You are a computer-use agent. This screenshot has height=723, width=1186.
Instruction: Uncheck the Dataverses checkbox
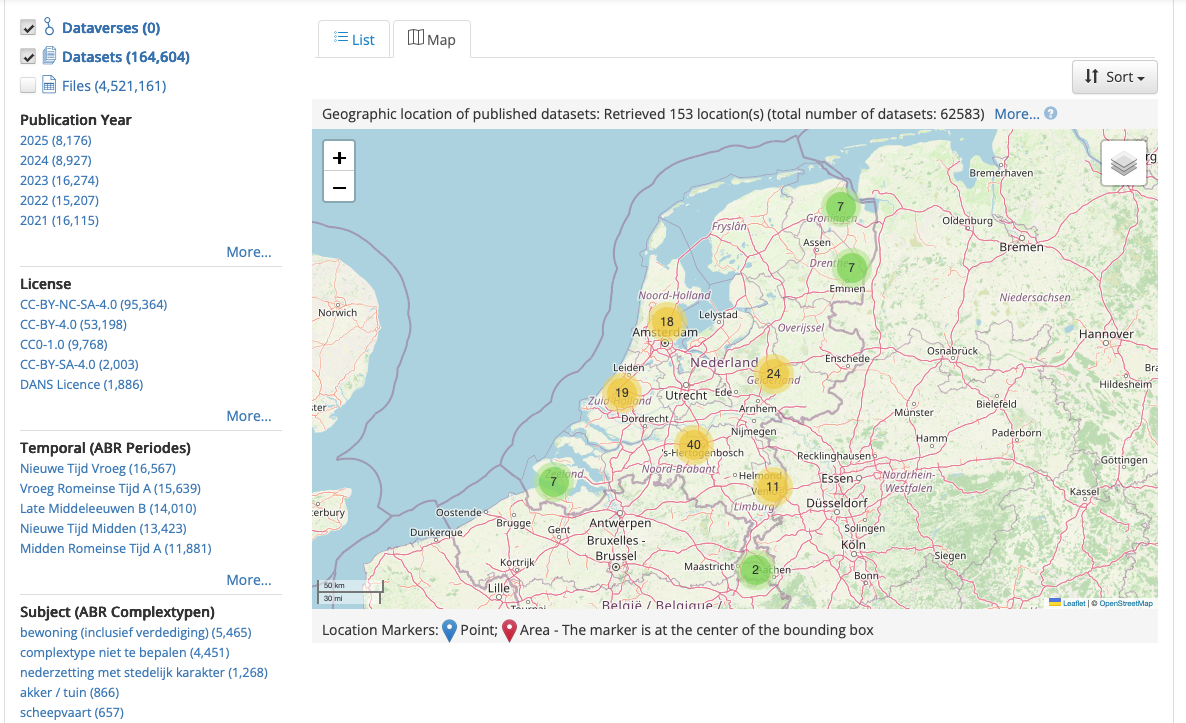(x=27, y=27)
